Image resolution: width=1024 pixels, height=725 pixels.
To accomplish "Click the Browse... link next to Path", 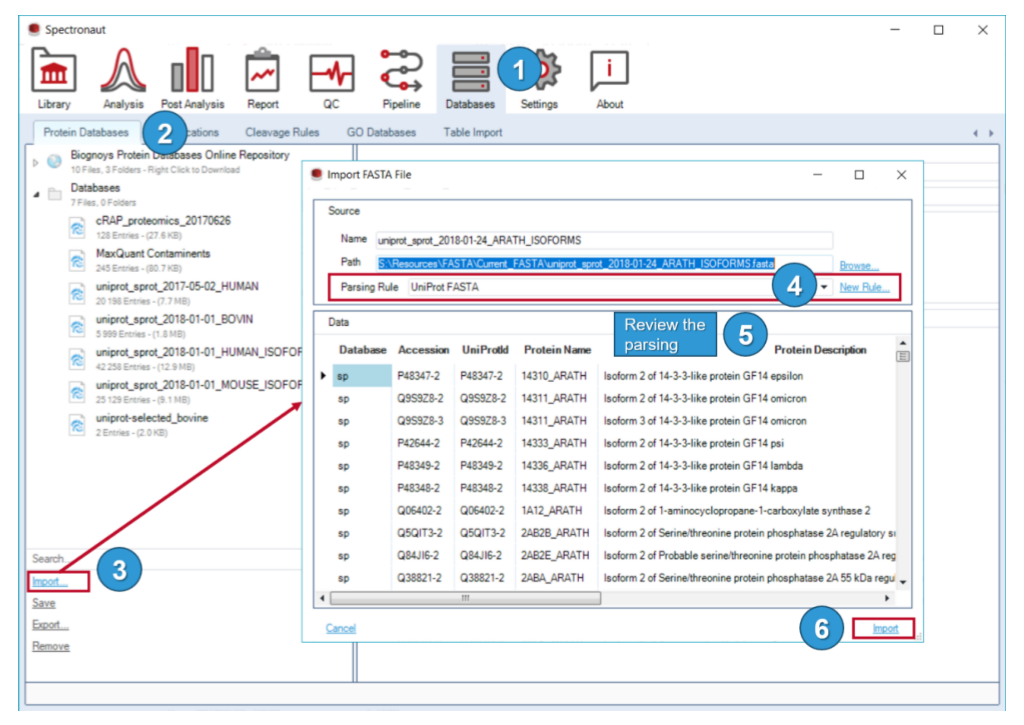I will [x=859, y=265].
